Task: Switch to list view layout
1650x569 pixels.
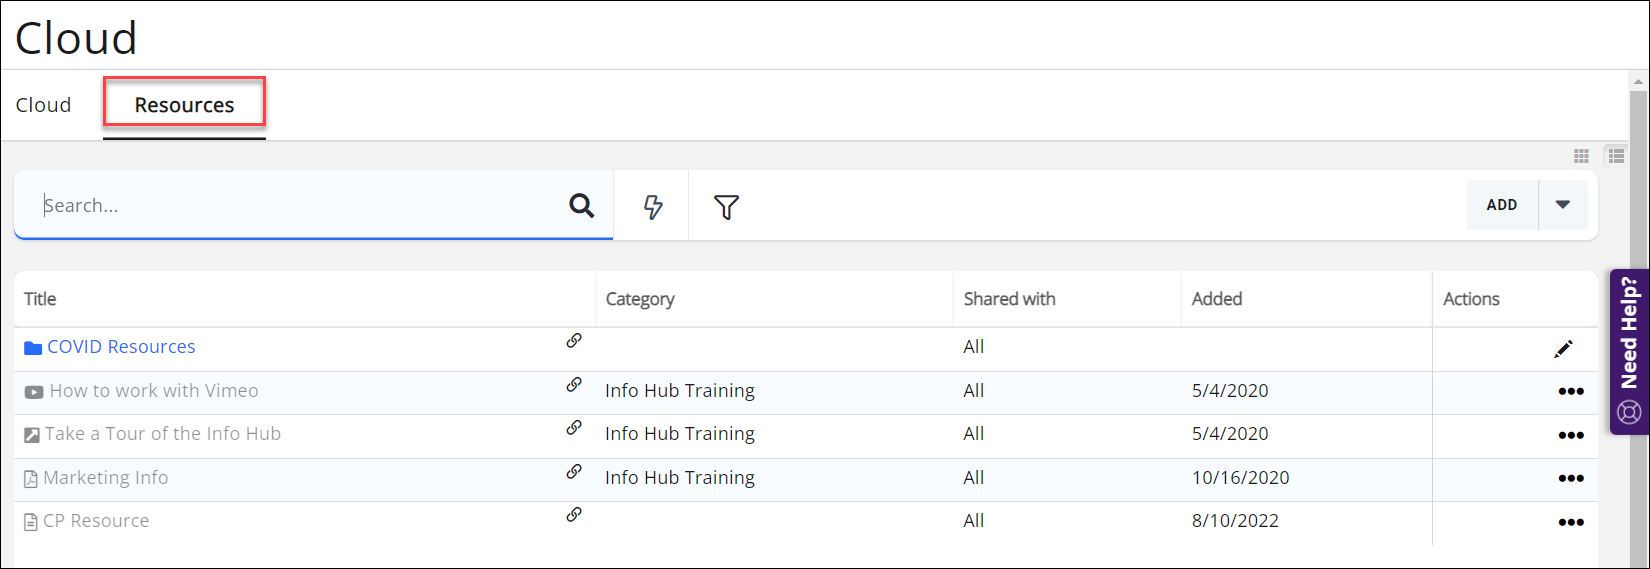Action: [1616, 156]
